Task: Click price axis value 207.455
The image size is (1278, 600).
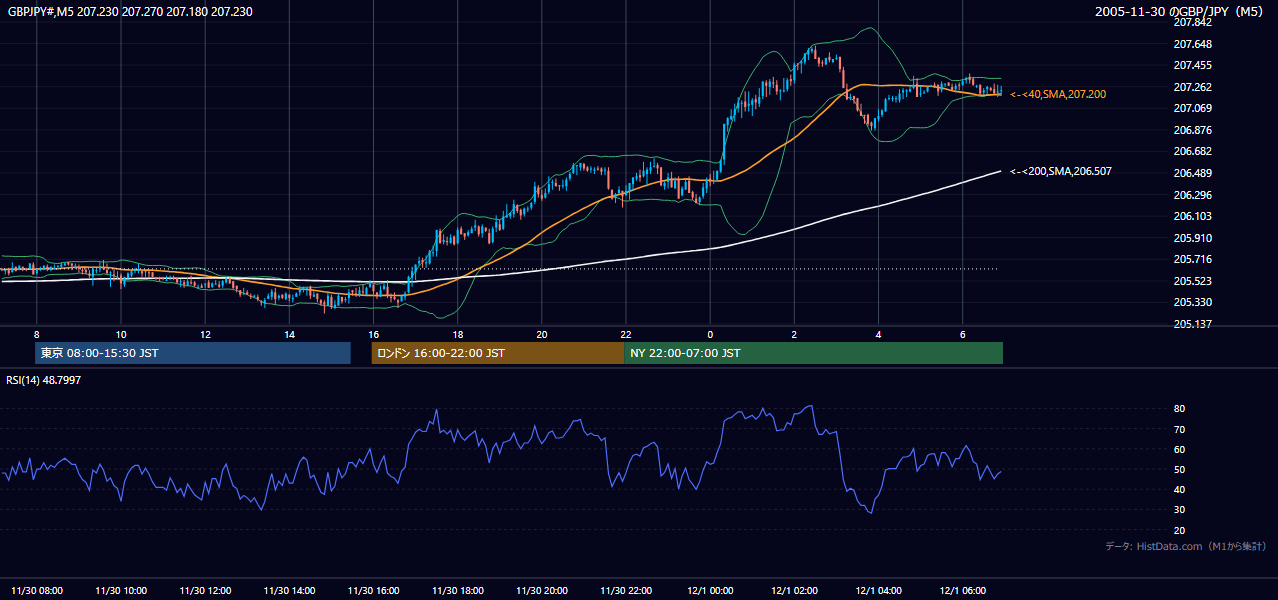Action: click(x=1192, y=65)
